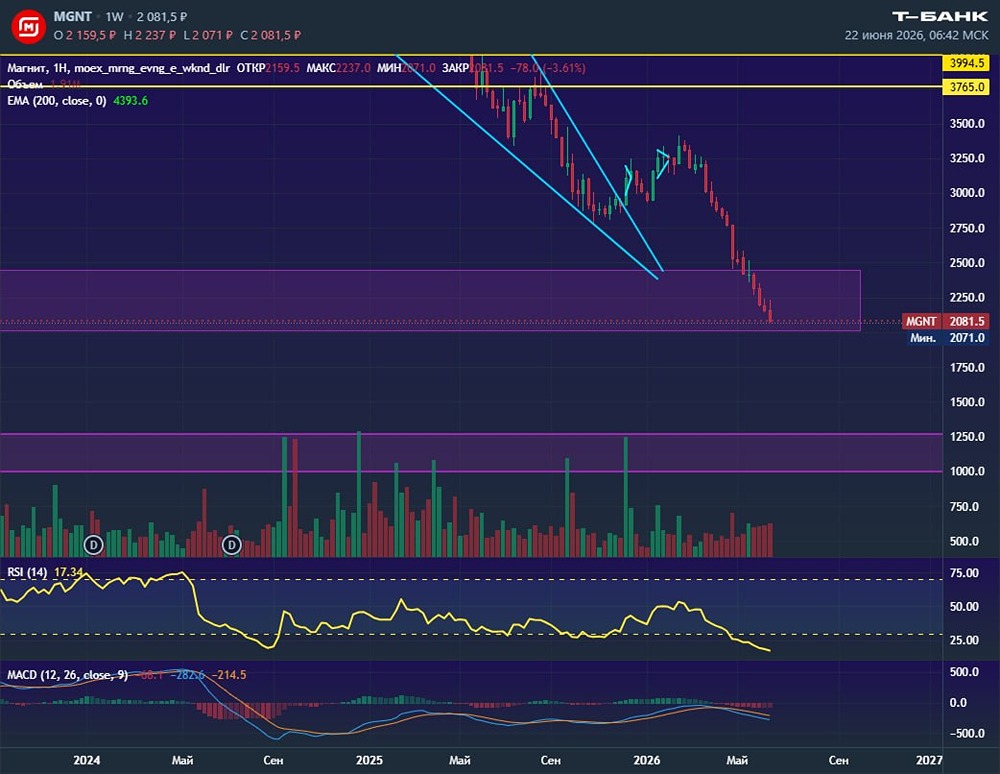Click 3500.0 on the price axis
This screenshot has width=1000, height=774.
[967, 124]
